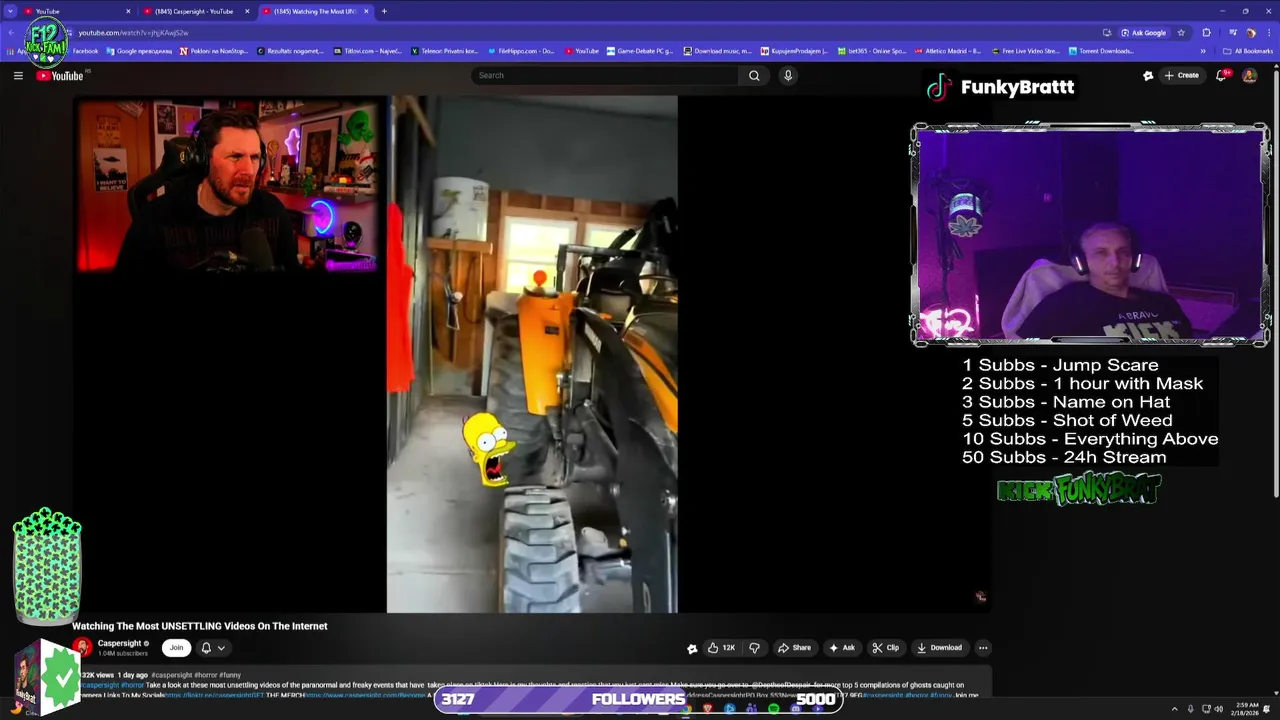Screen dimensions: 1280x720
Task: Open the FileHippo.com bookmark
Action: [x=520, y=51]
